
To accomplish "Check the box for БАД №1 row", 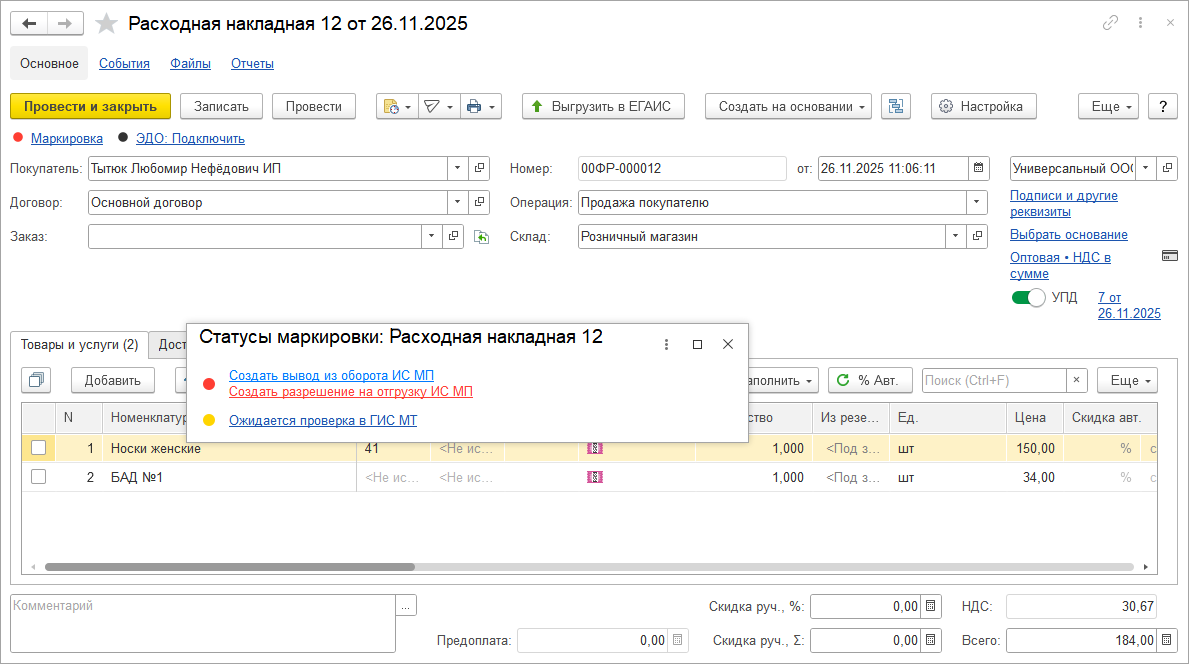I will pyautogui.click(x=38, y=477).
